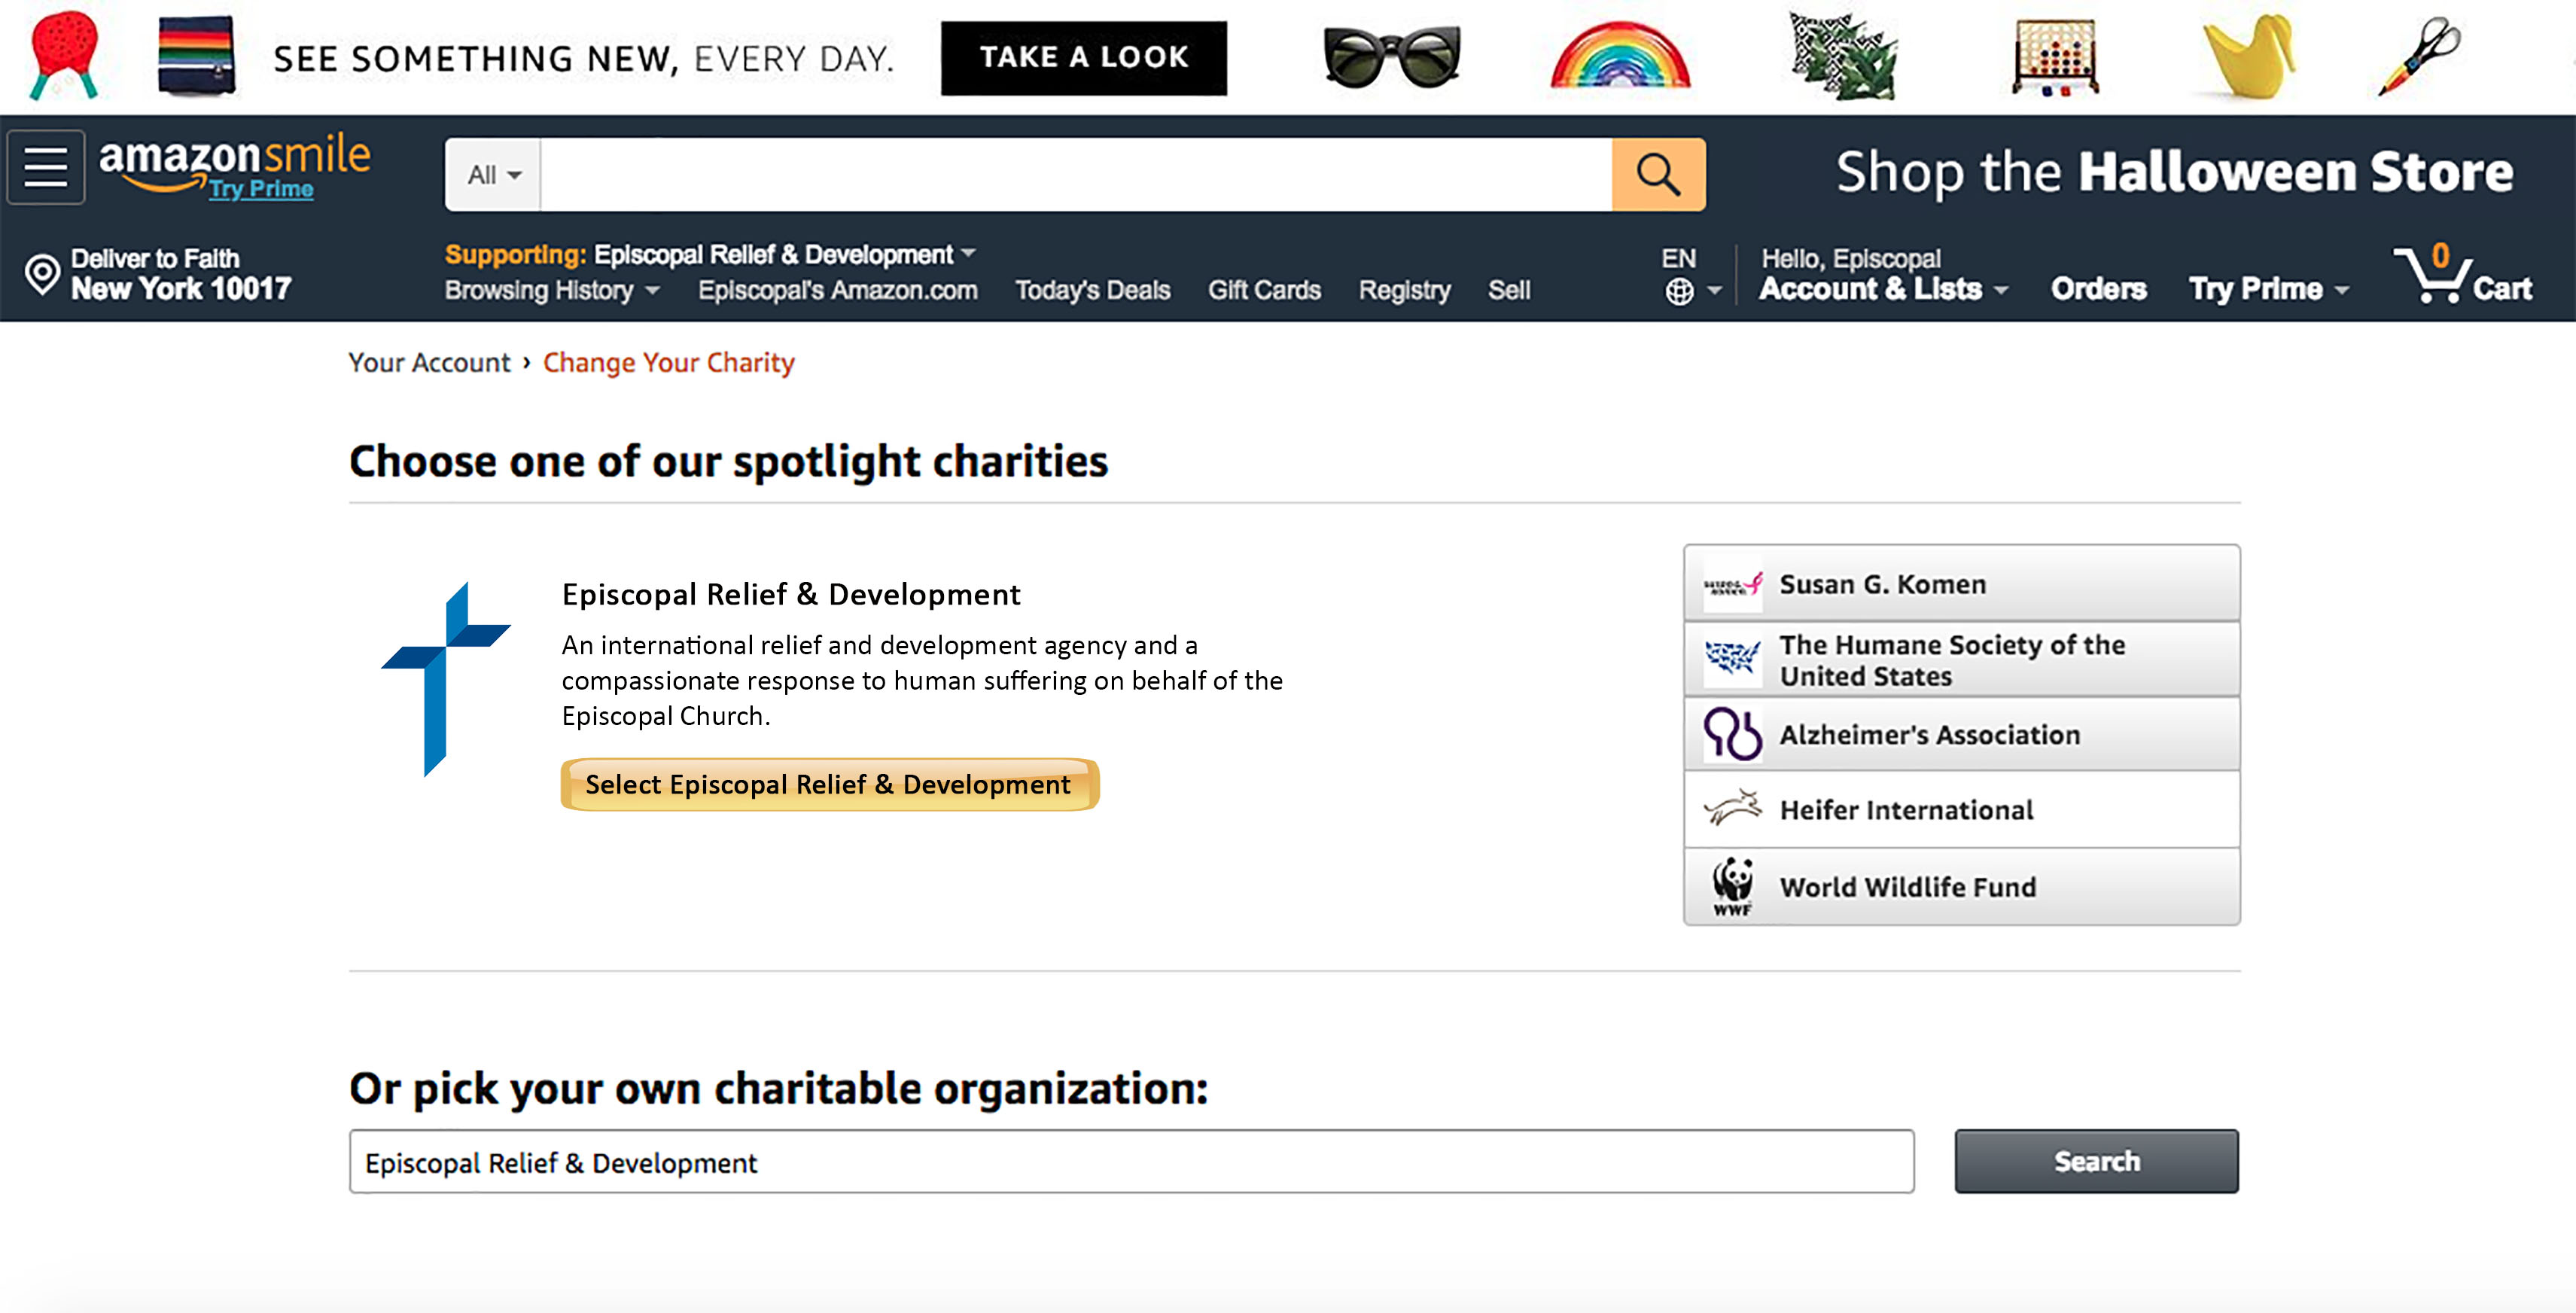
Task: Click the main Amazon search field
Action: 1076,175
